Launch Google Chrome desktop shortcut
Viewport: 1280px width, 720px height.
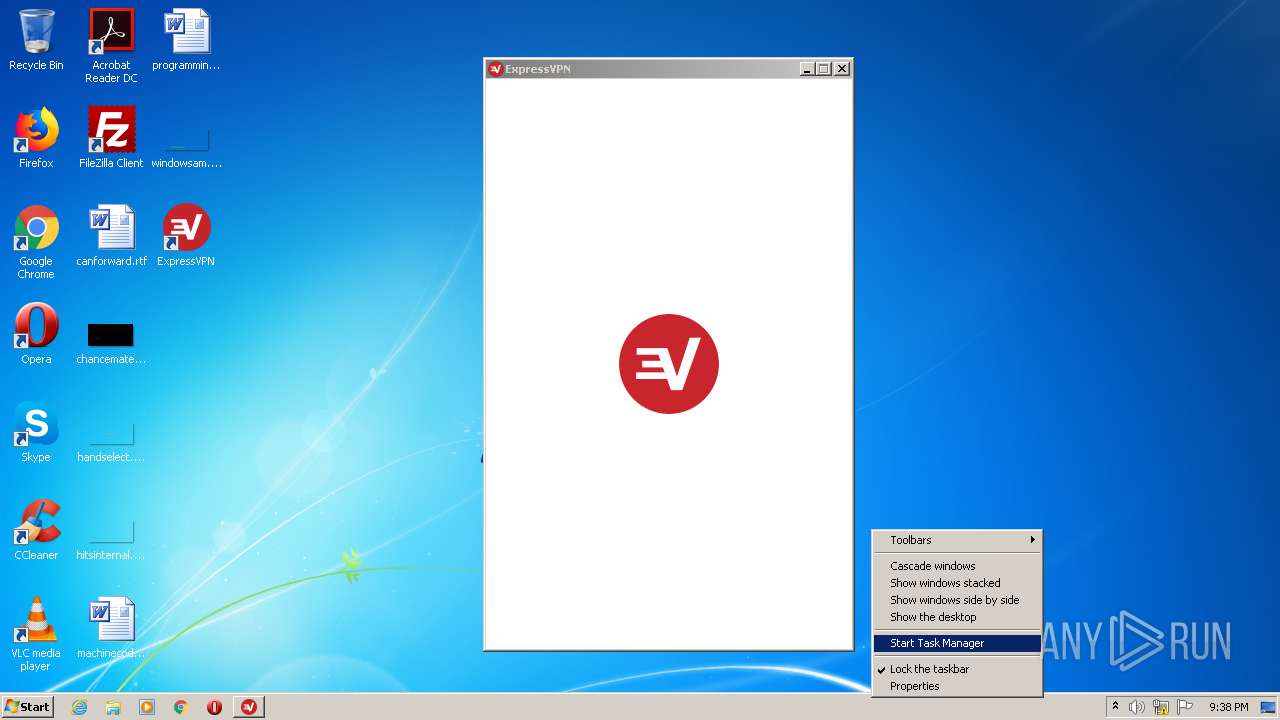[36, 242]
